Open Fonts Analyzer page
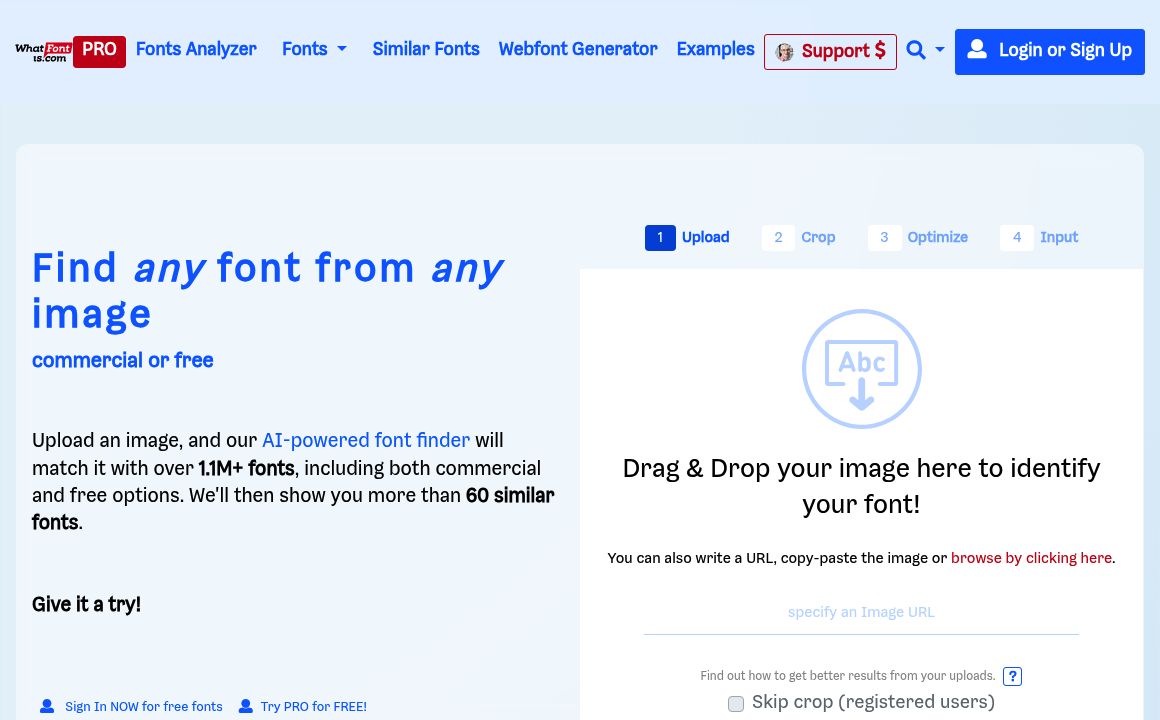Screen dimensions: 1160x720 coord(196,49)
